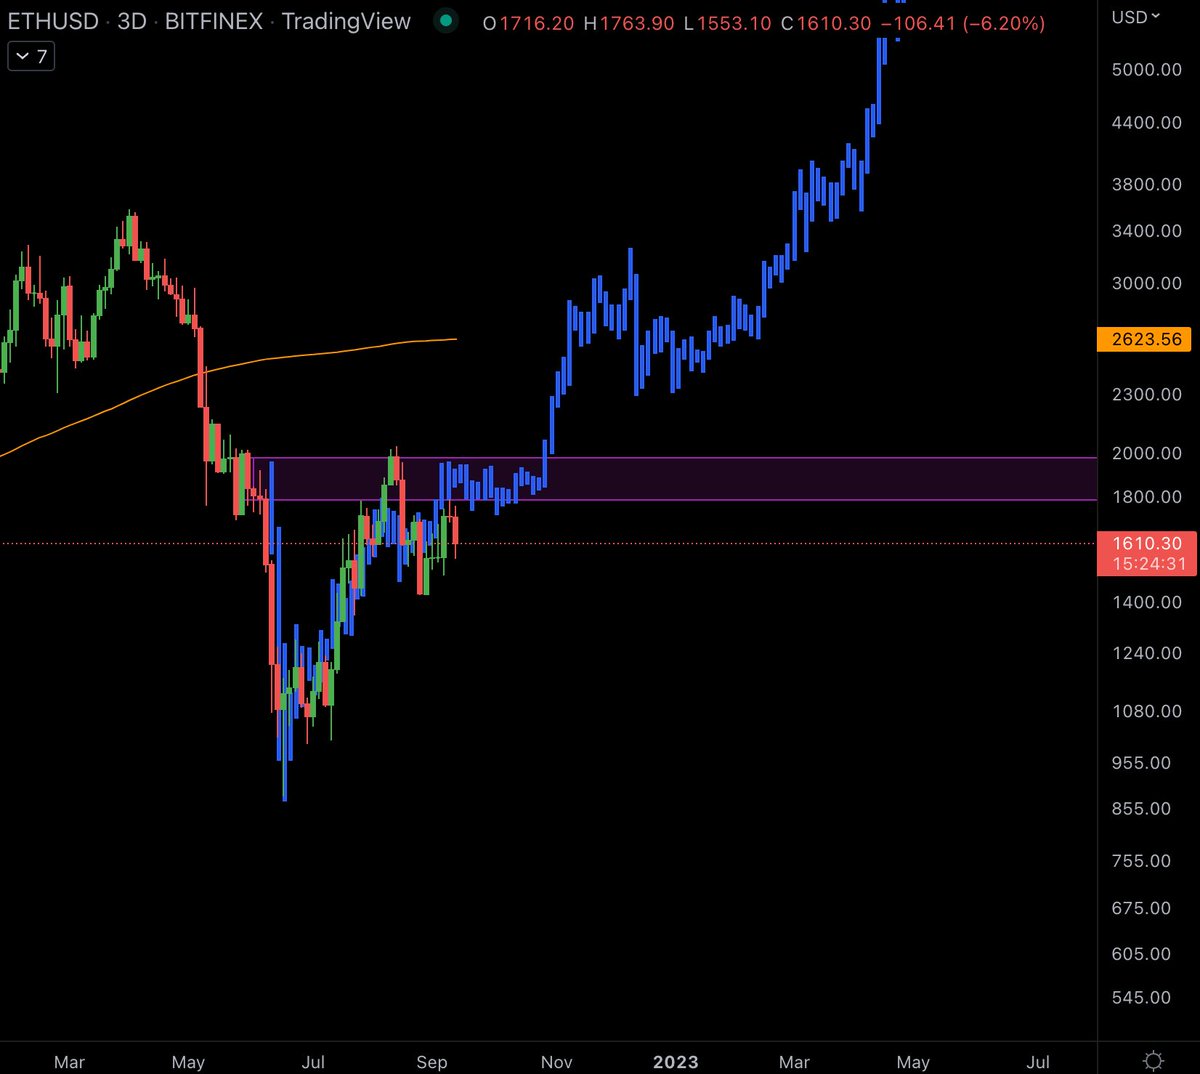Click the 4400.00 price axis label

click(1146, 122)
